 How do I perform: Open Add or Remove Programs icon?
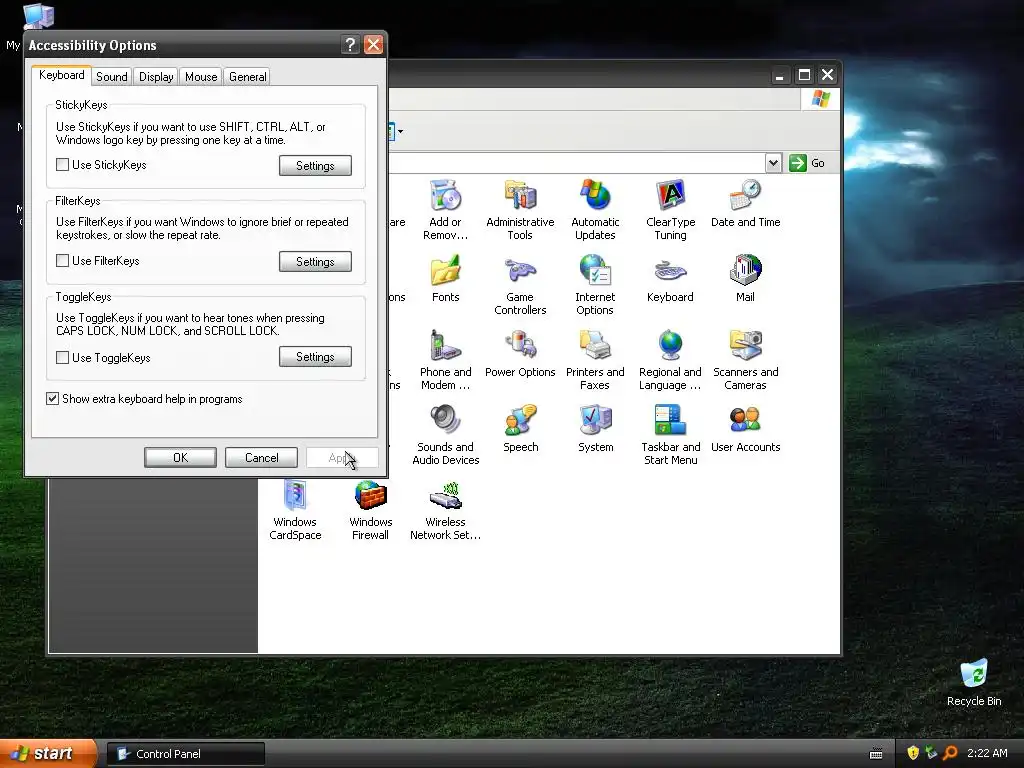445,209
